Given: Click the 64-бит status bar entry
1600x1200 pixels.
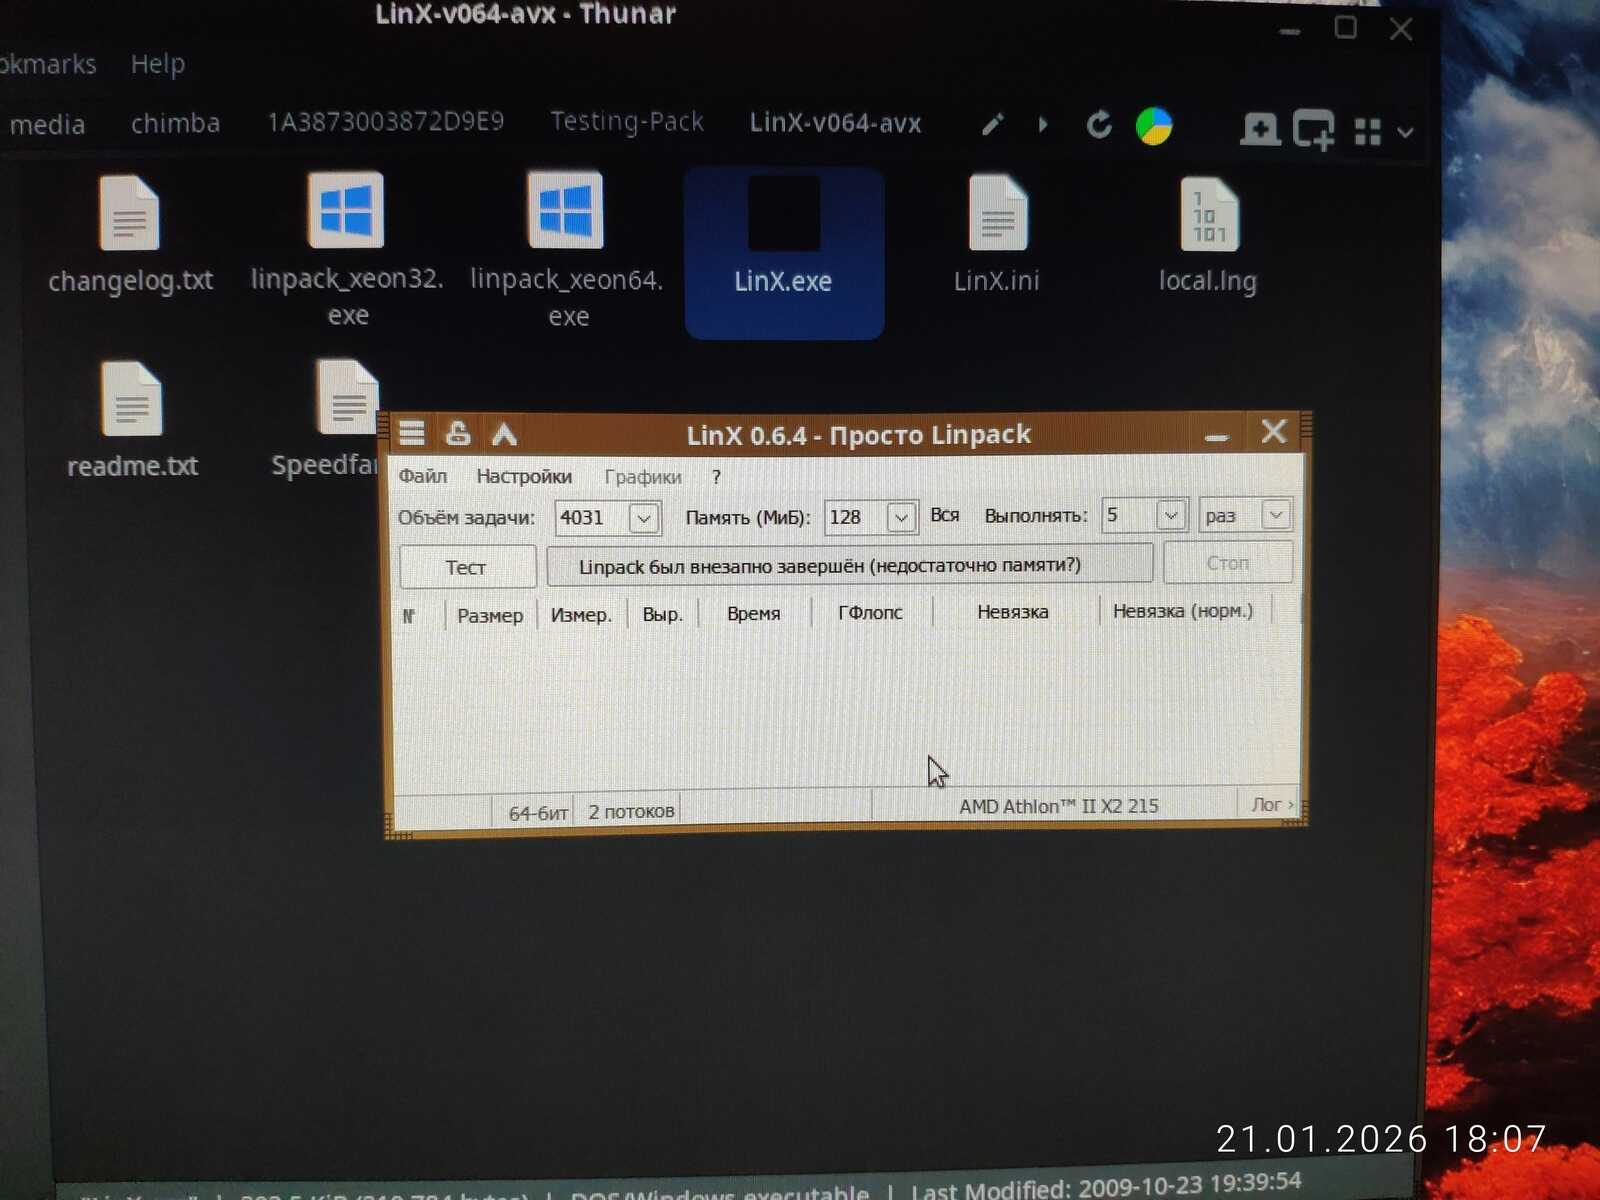Looking at the screenshot, I should pyautogui.click(x=537, y=813).
